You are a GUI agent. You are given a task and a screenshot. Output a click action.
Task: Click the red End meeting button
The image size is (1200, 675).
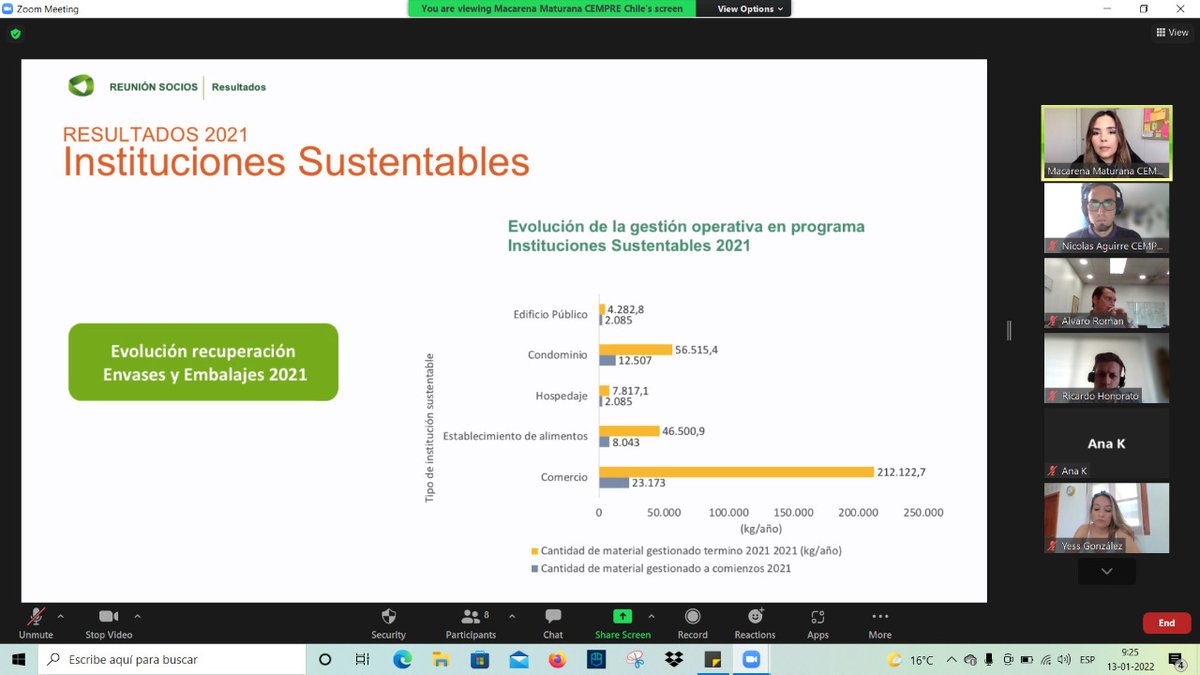(1166, 623)
